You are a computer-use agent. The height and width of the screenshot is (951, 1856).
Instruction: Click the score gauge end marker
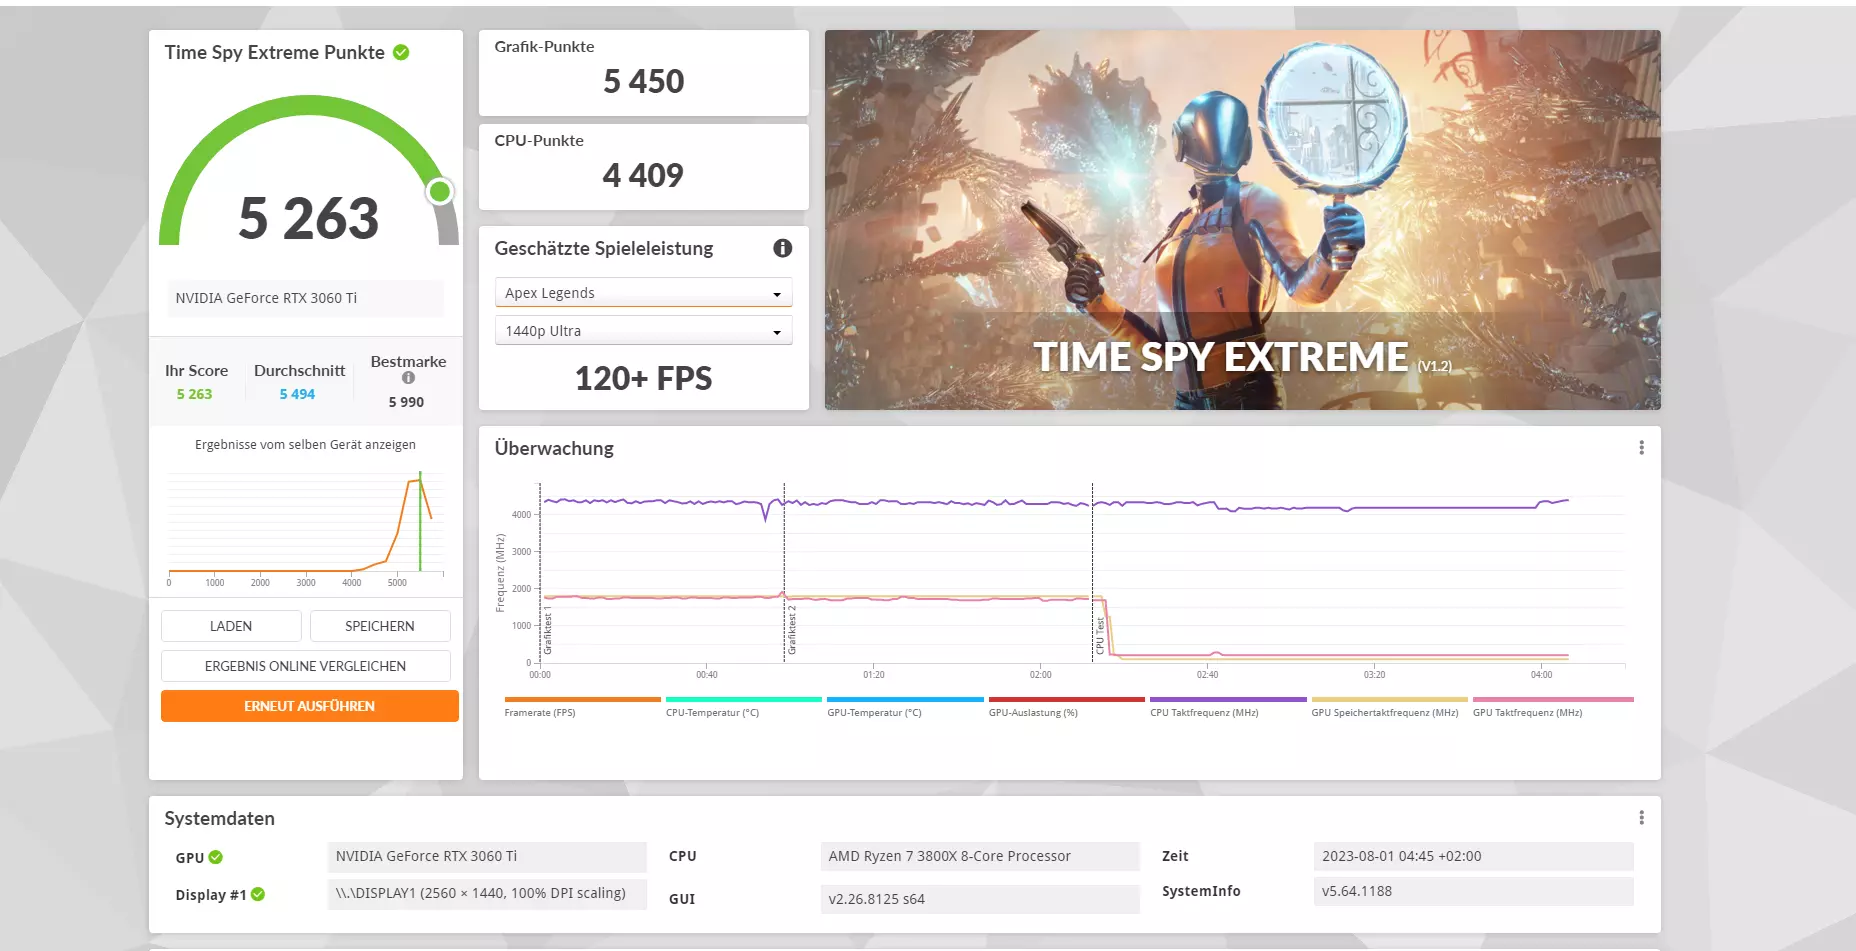pos(440,191)
